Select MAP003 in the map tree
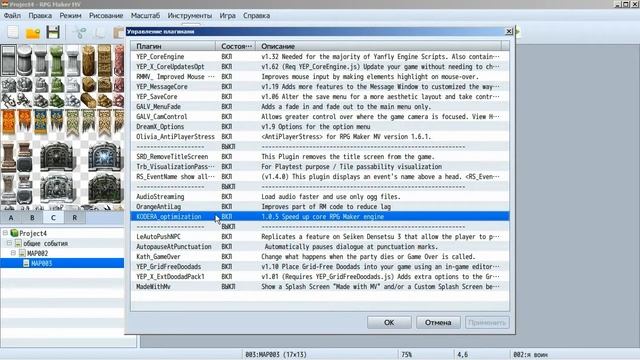The width and height of the screenshot is (640, 360). [x=42, y=263]
